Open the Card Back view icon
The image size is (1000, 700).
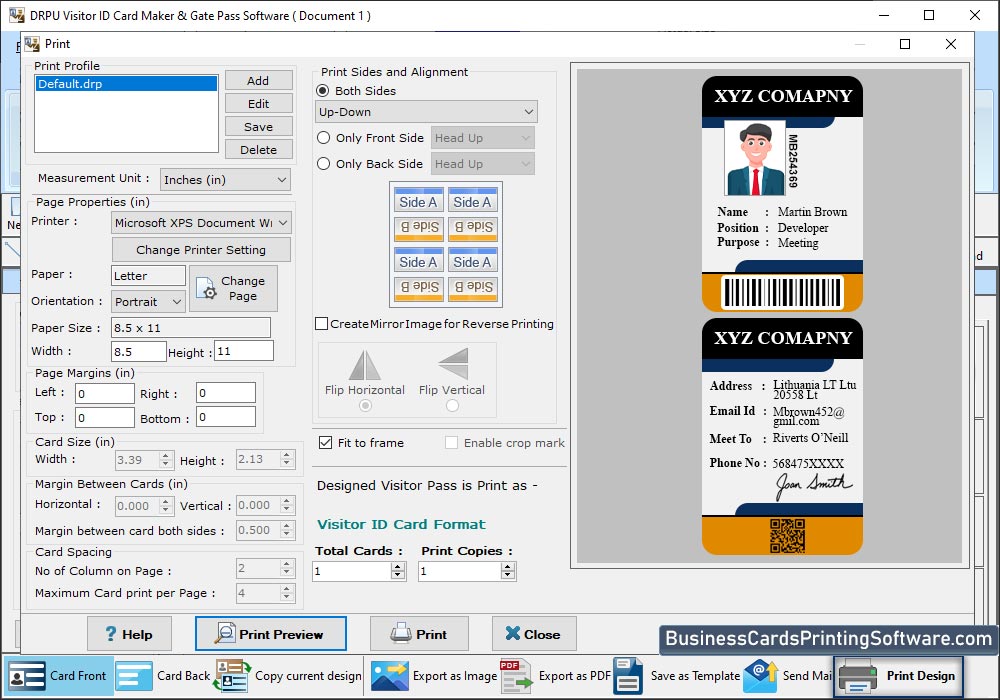point(133,676)
